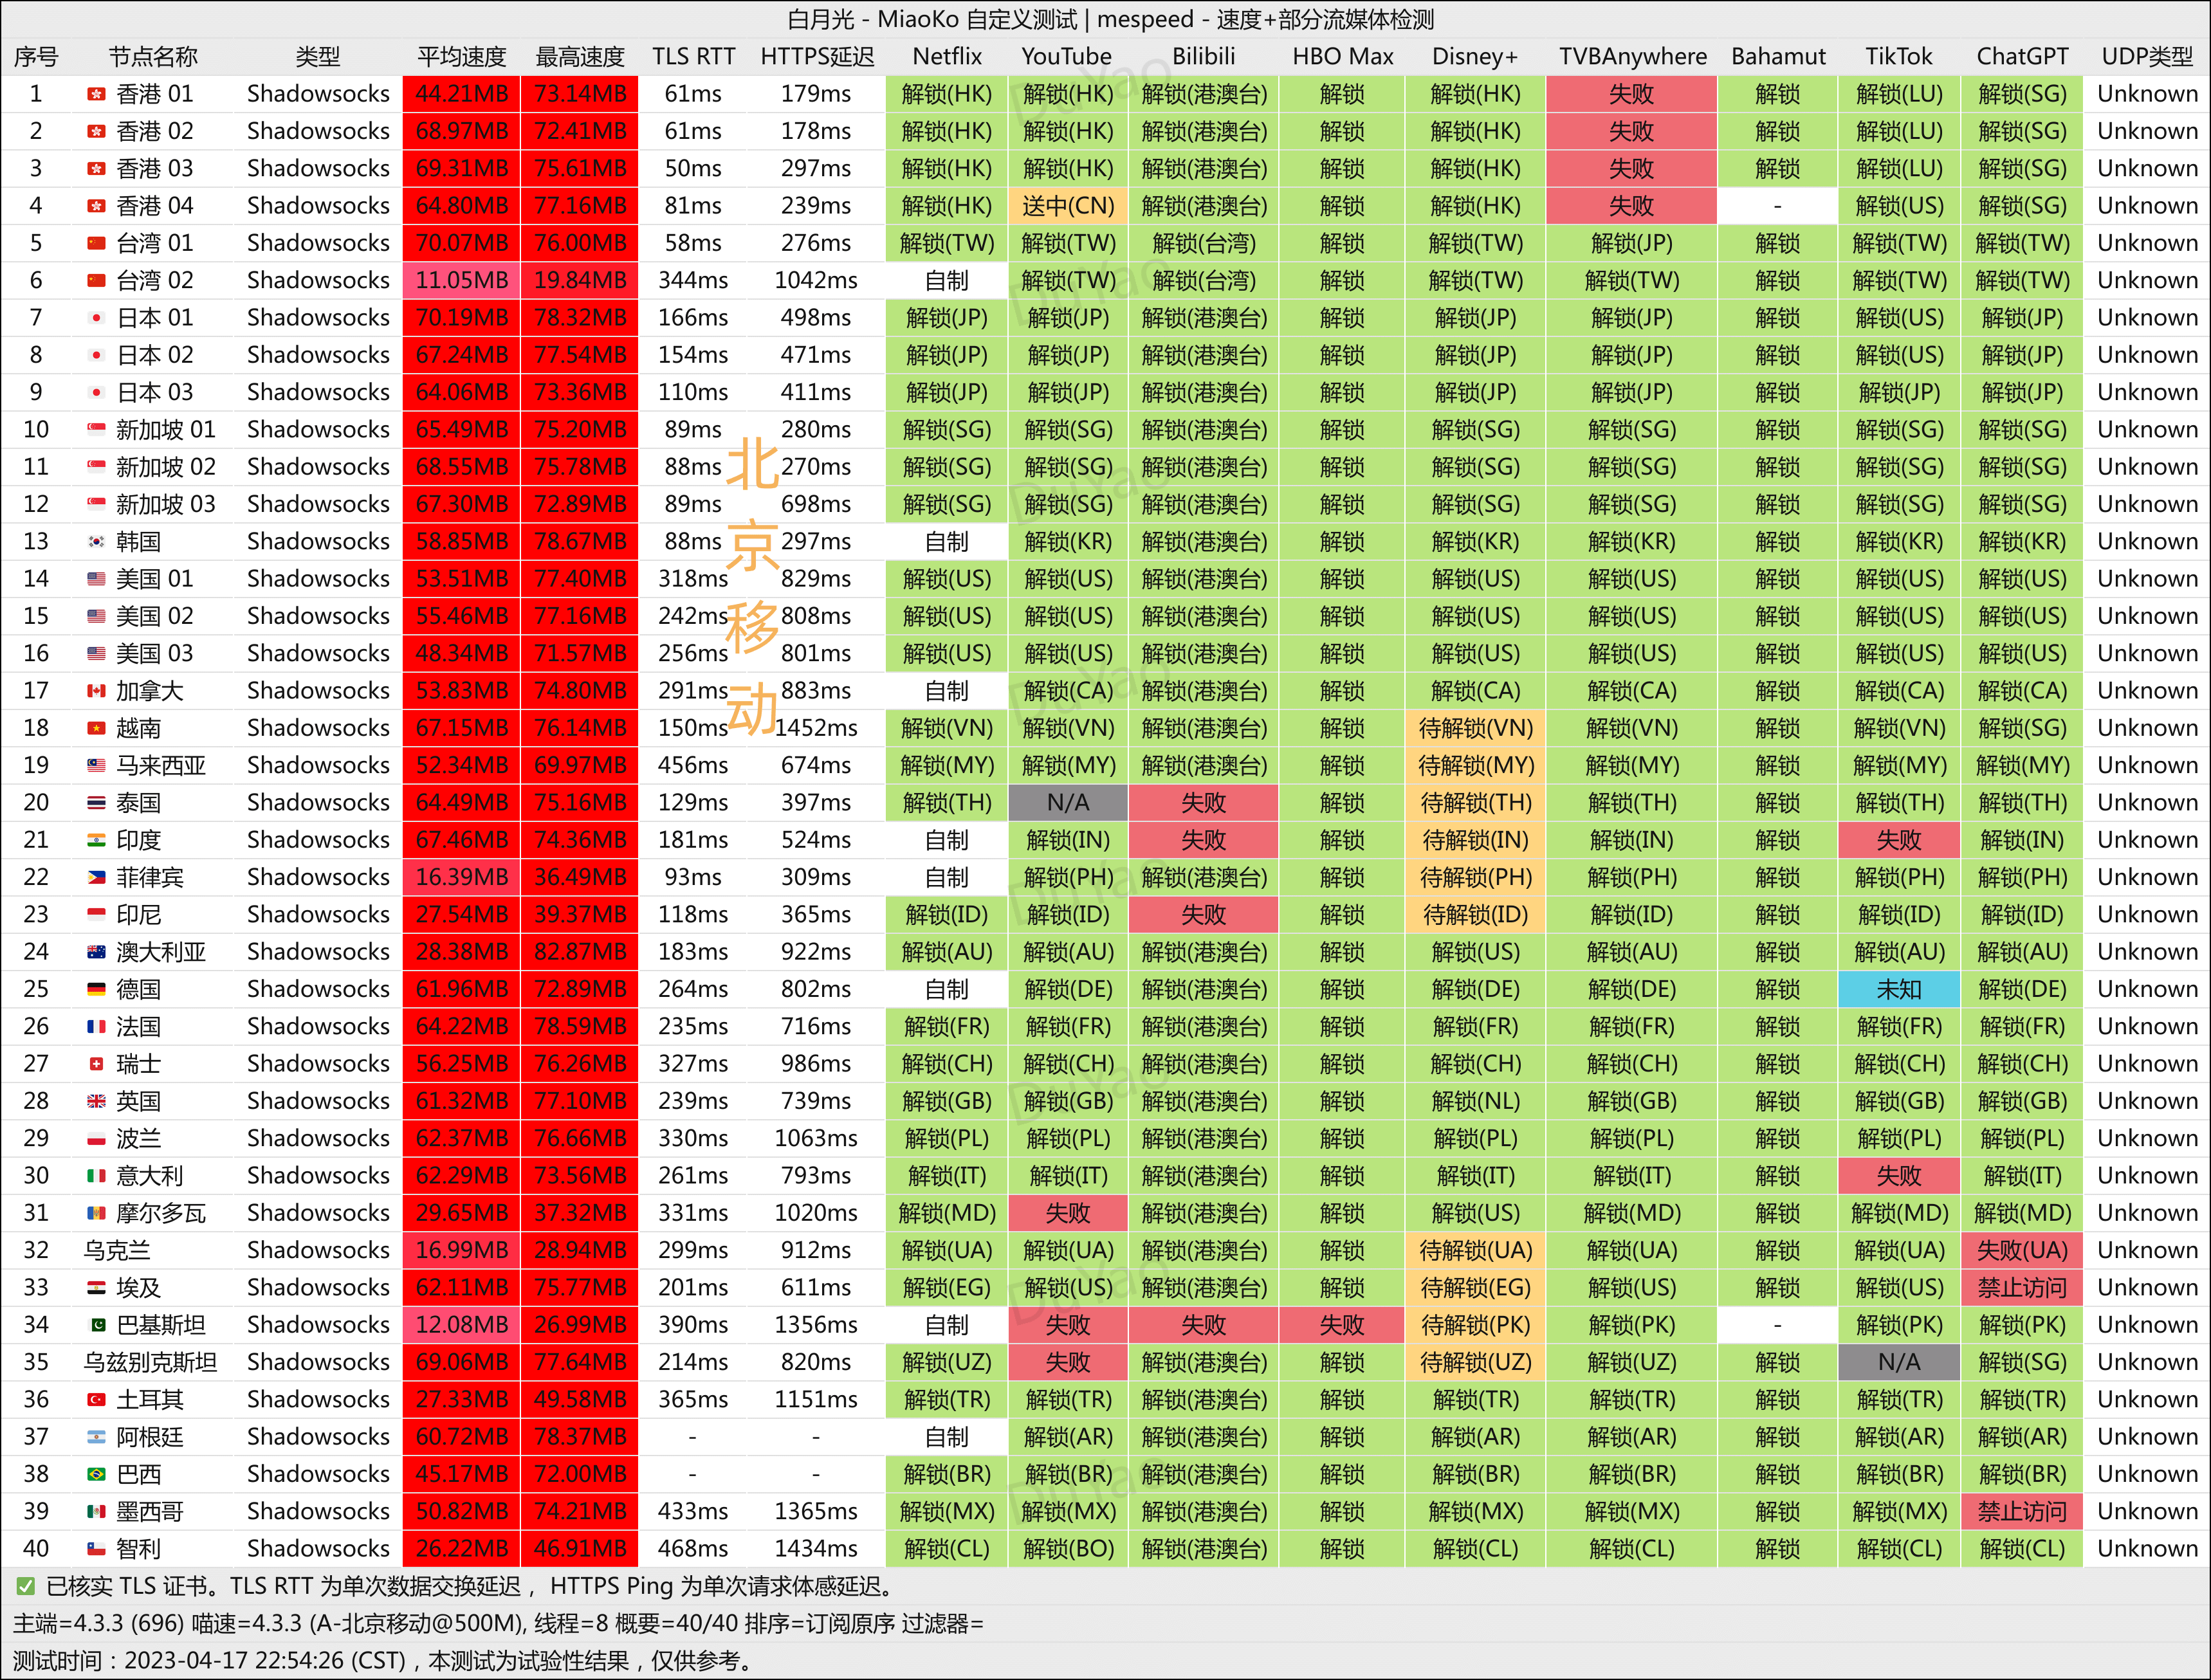Click the Disney+ column header
2211x1680 pixels.
pos(1475,56)
